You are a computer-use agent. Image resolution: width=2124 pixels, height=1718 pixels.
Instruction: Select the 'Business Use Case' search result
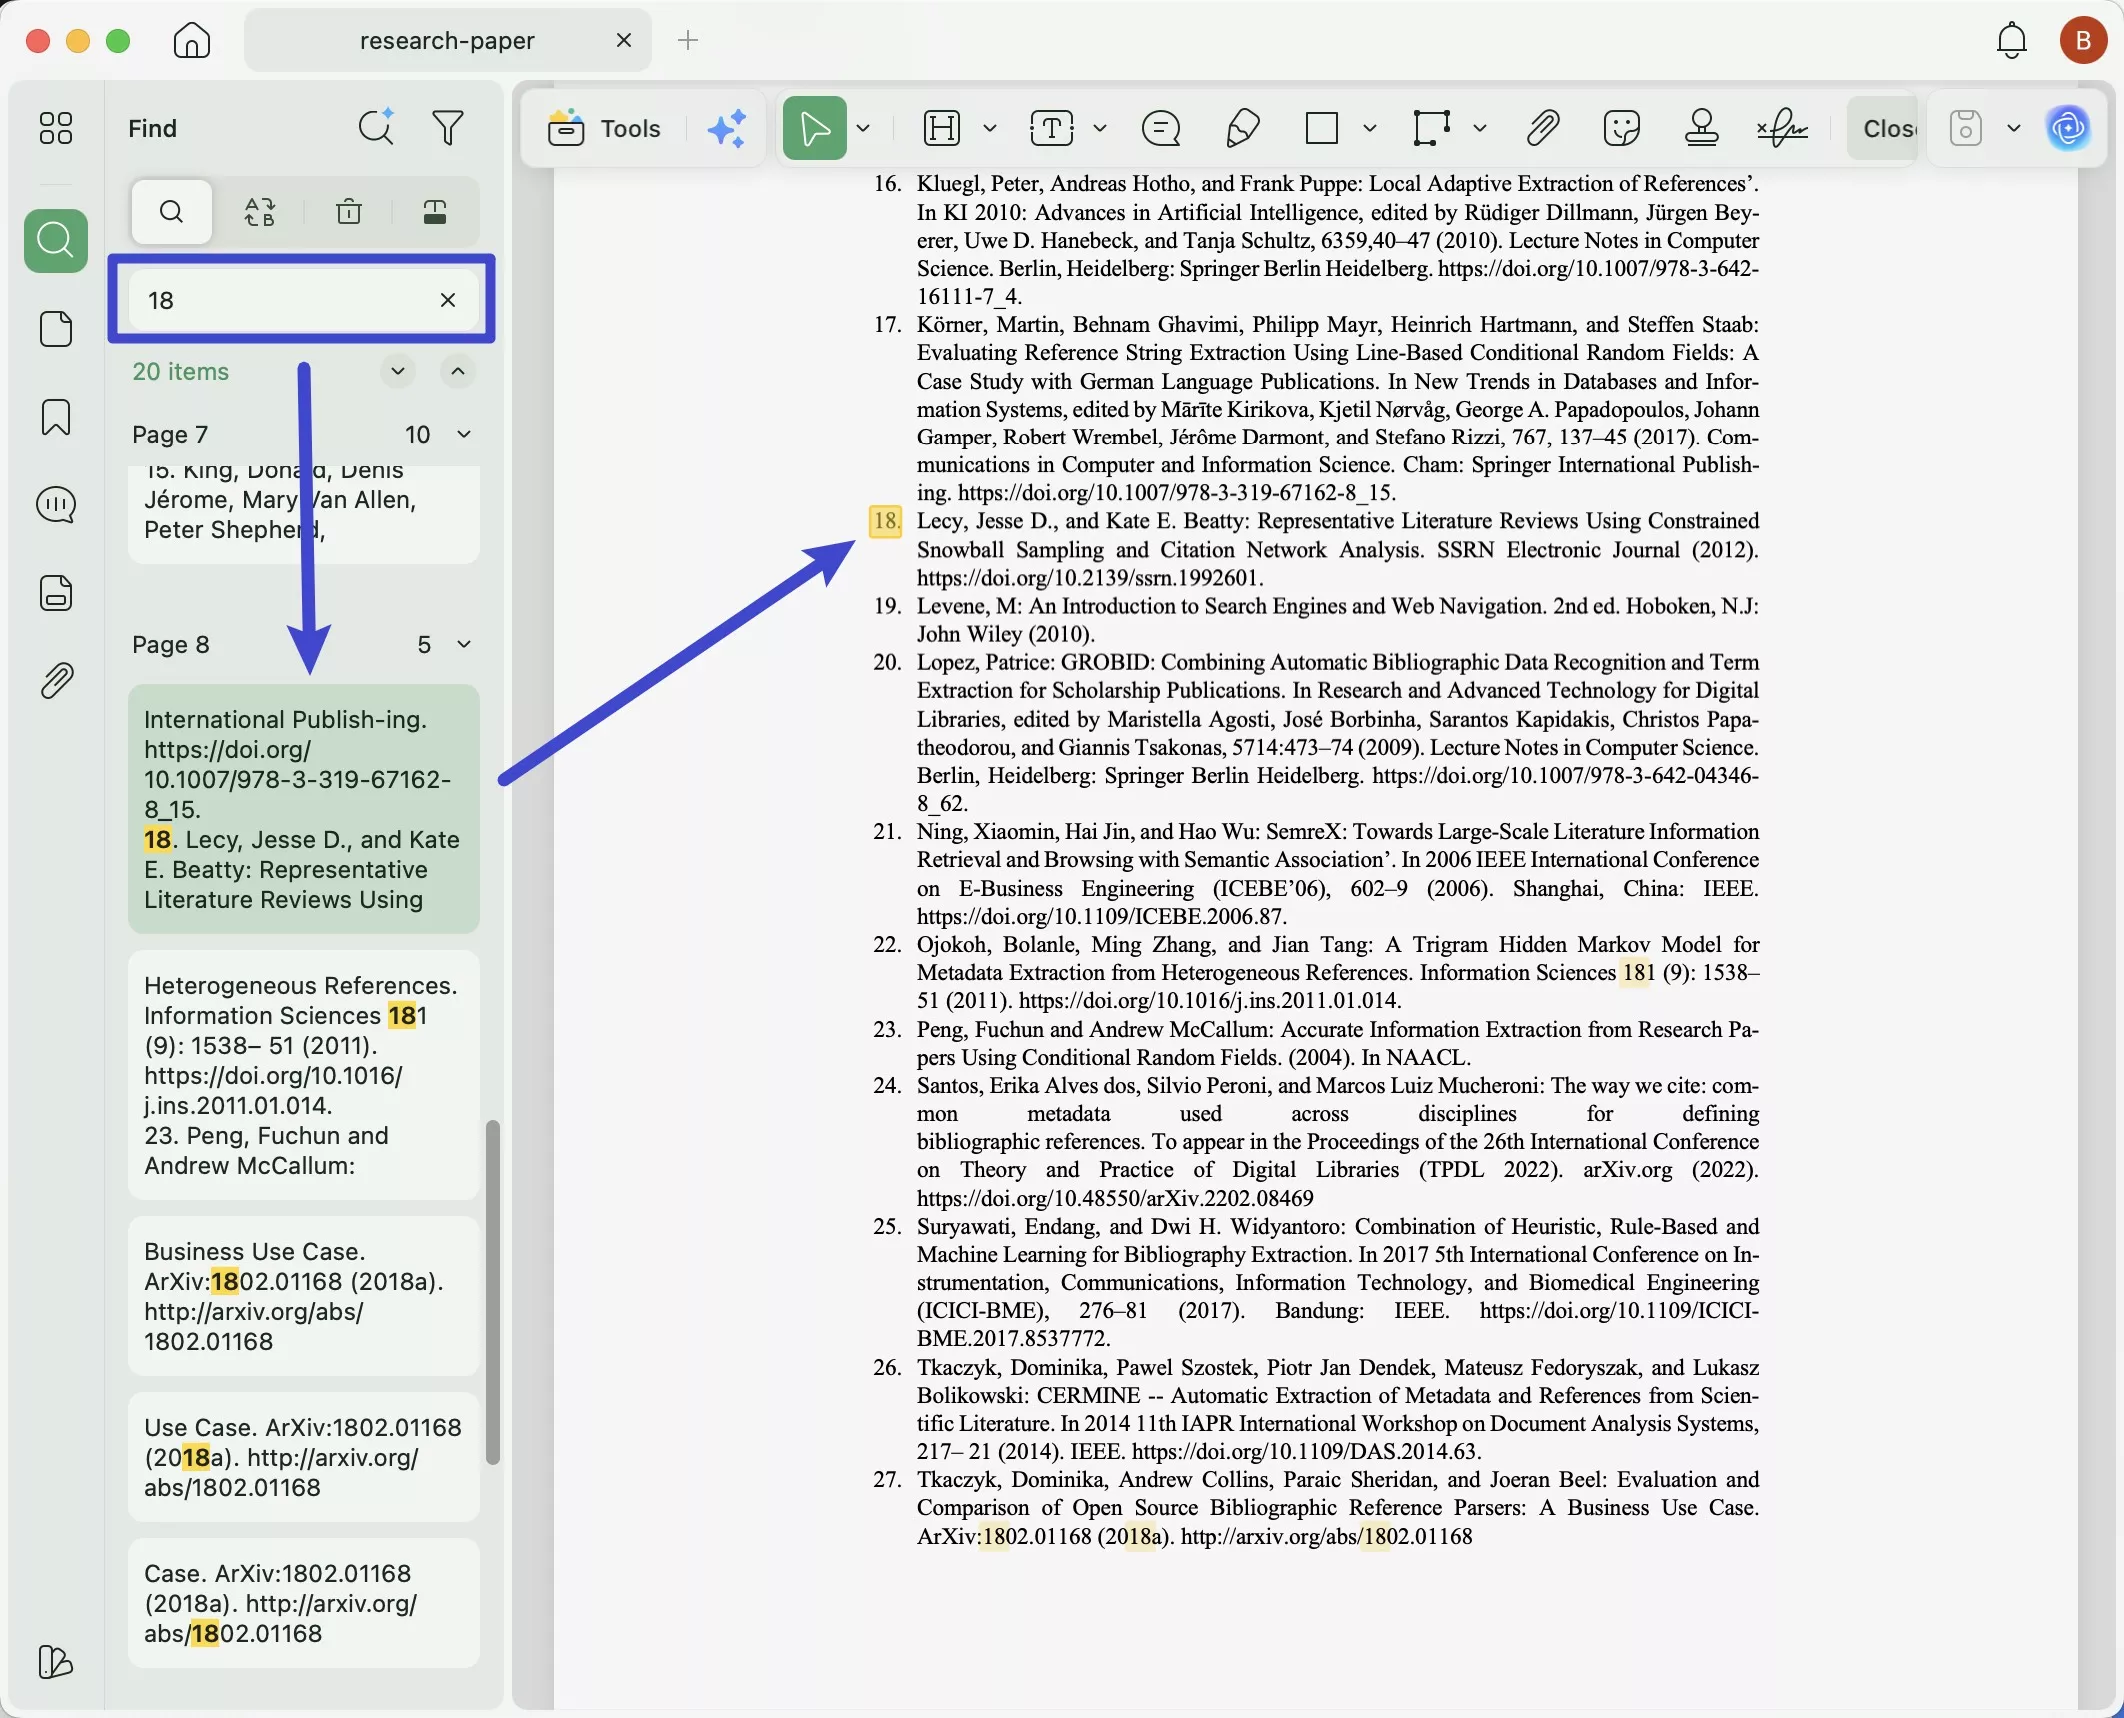tap(304, 1296)
